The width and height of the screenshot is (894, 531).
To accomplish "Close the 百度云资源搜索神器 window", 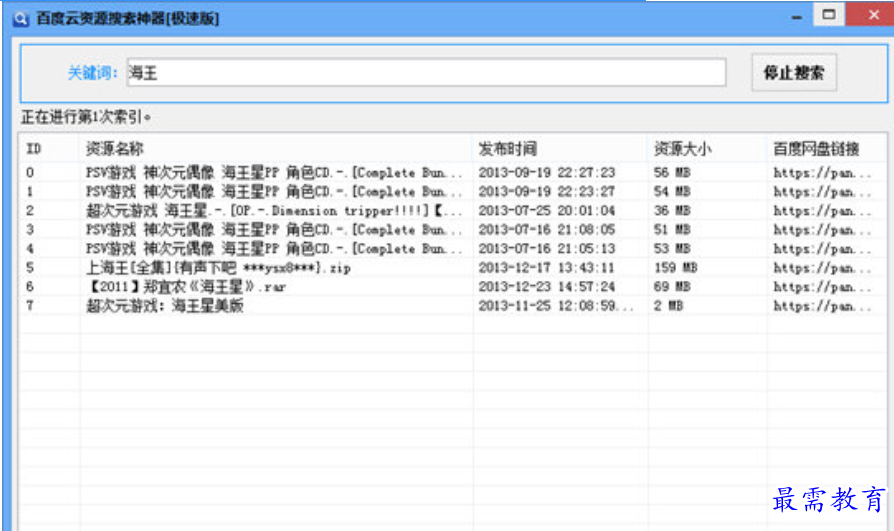I will [872, 14].
